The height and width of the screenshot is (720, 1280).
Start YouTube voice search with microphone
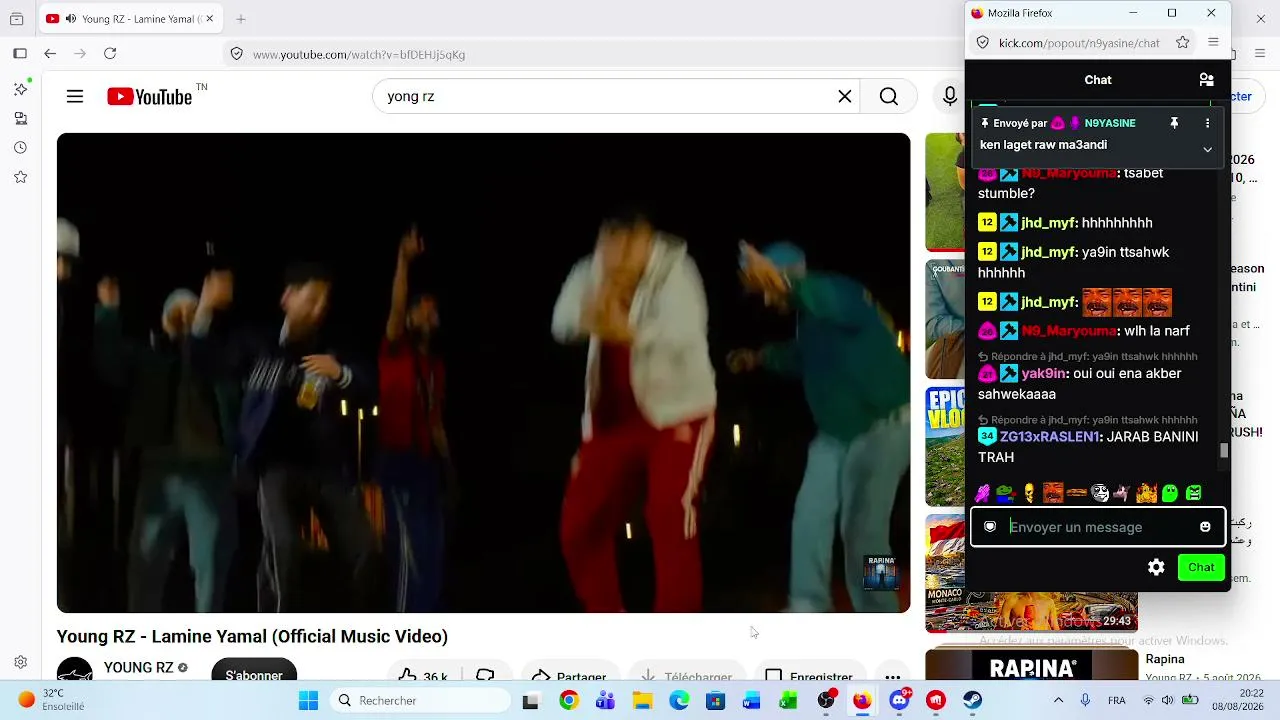click(x=949, y=96)
